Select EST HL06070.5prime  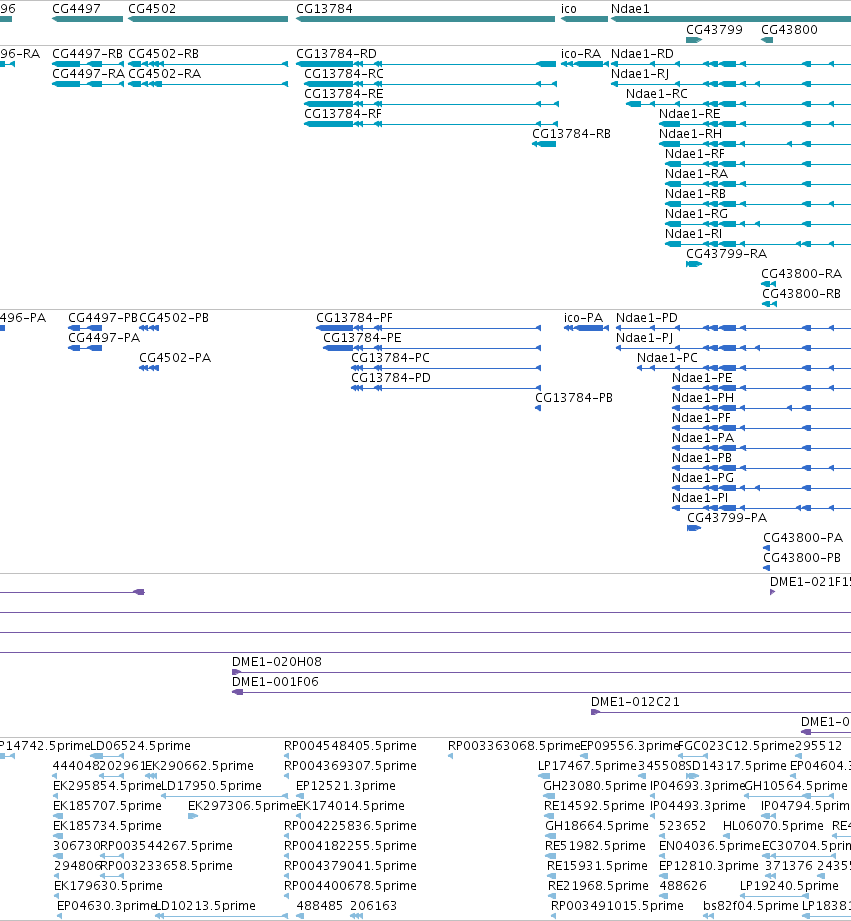[726, 835]
